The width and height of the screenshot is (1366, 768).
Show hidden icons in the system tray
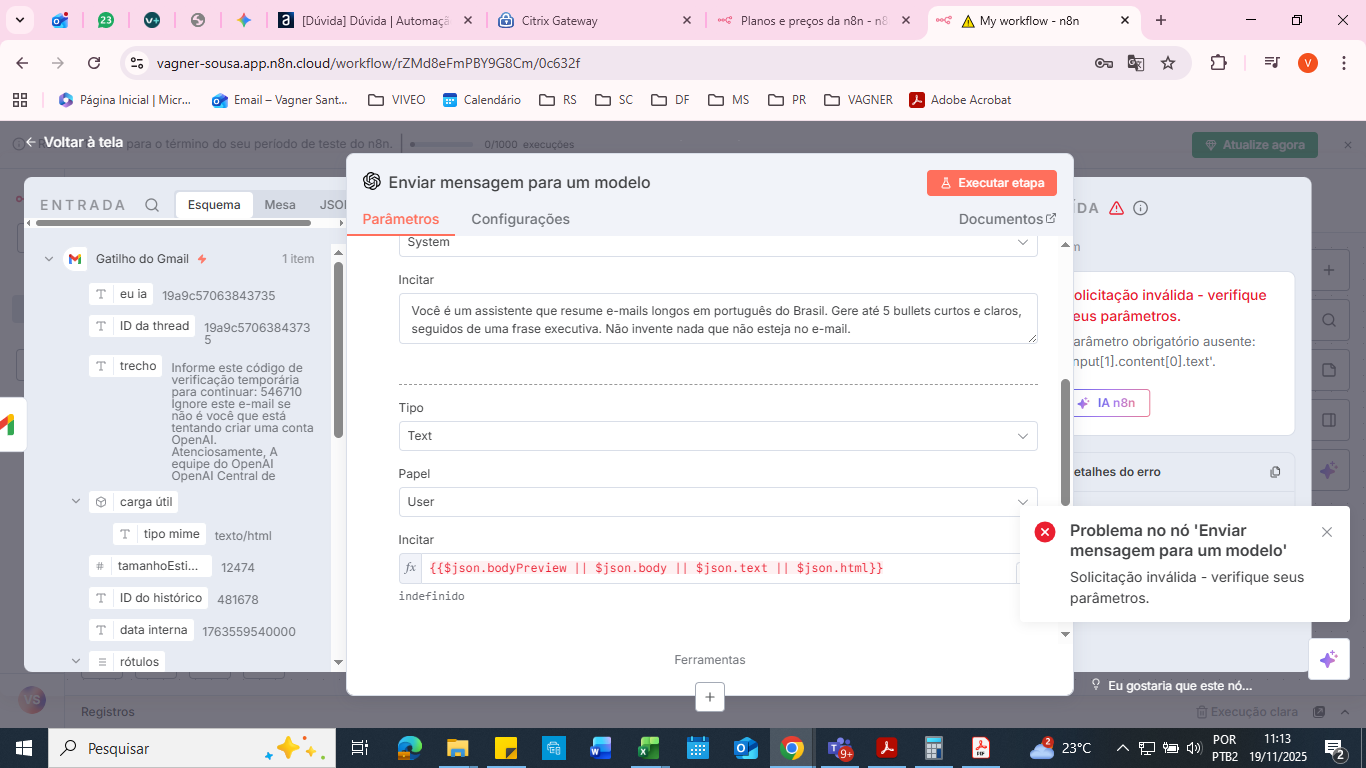coord(1124,748)
